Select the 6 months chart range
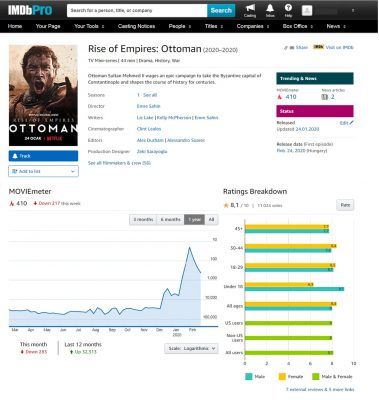379x400 pixels. [x=170, y=219]
